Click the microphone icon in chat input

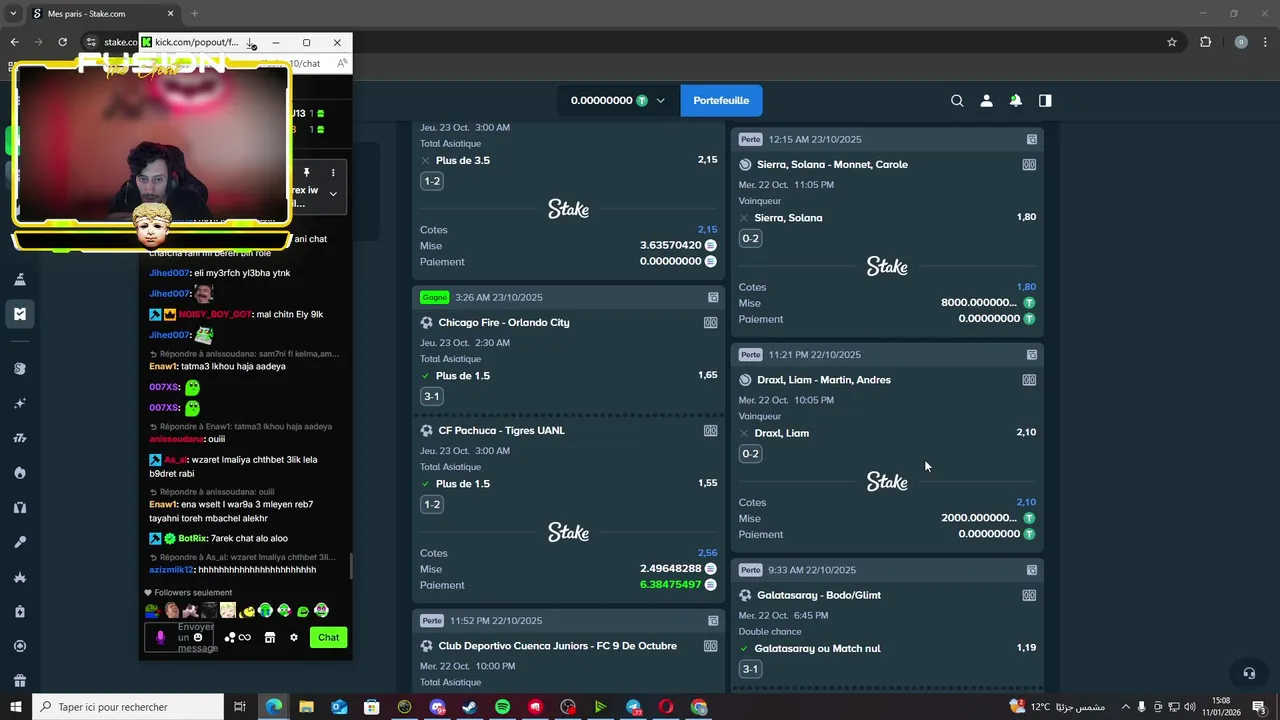click(x=160, y=637)
